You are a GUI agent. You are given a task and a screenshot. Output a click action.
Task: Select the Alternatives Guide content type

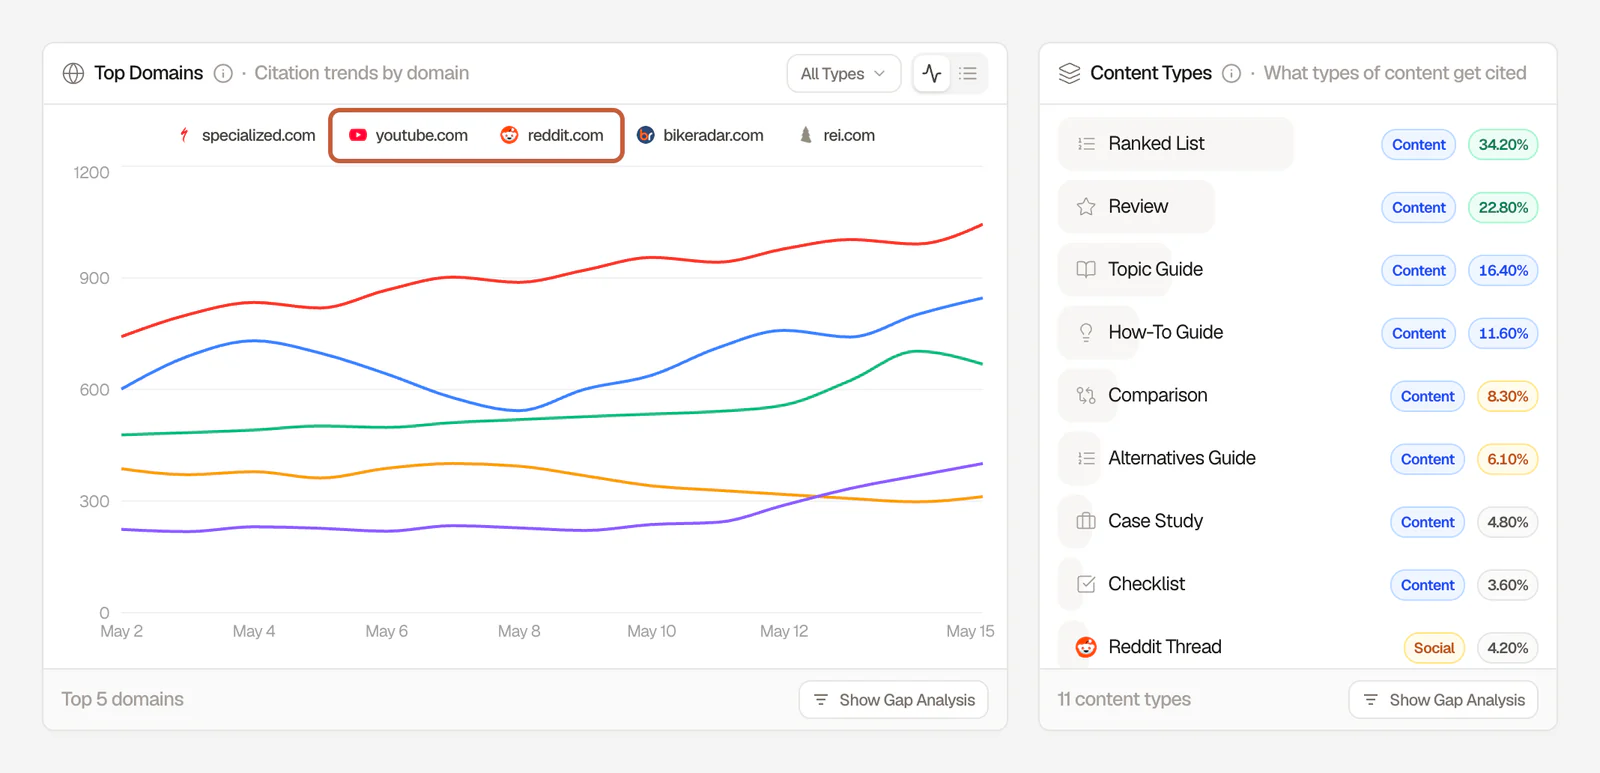click(1181, 459)
